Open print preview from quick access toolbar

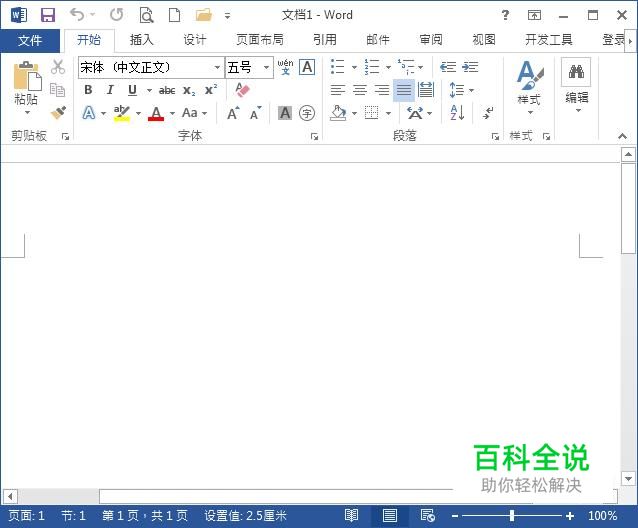[x=146, y=15]
